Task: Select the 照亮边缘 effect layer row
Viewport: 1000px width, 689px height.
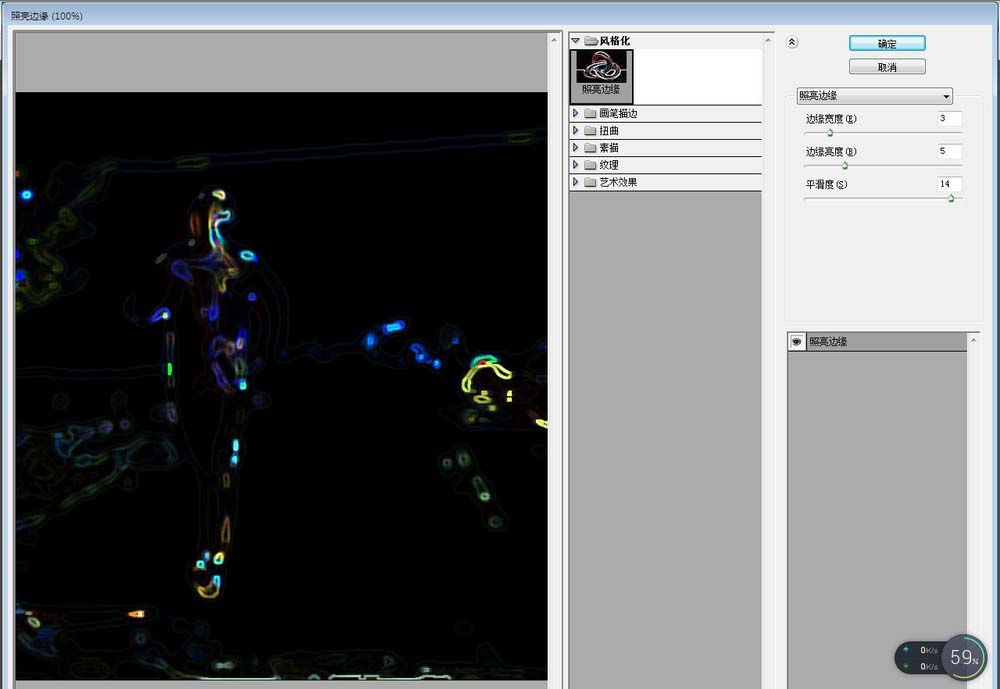Action: tap(878, 341)
